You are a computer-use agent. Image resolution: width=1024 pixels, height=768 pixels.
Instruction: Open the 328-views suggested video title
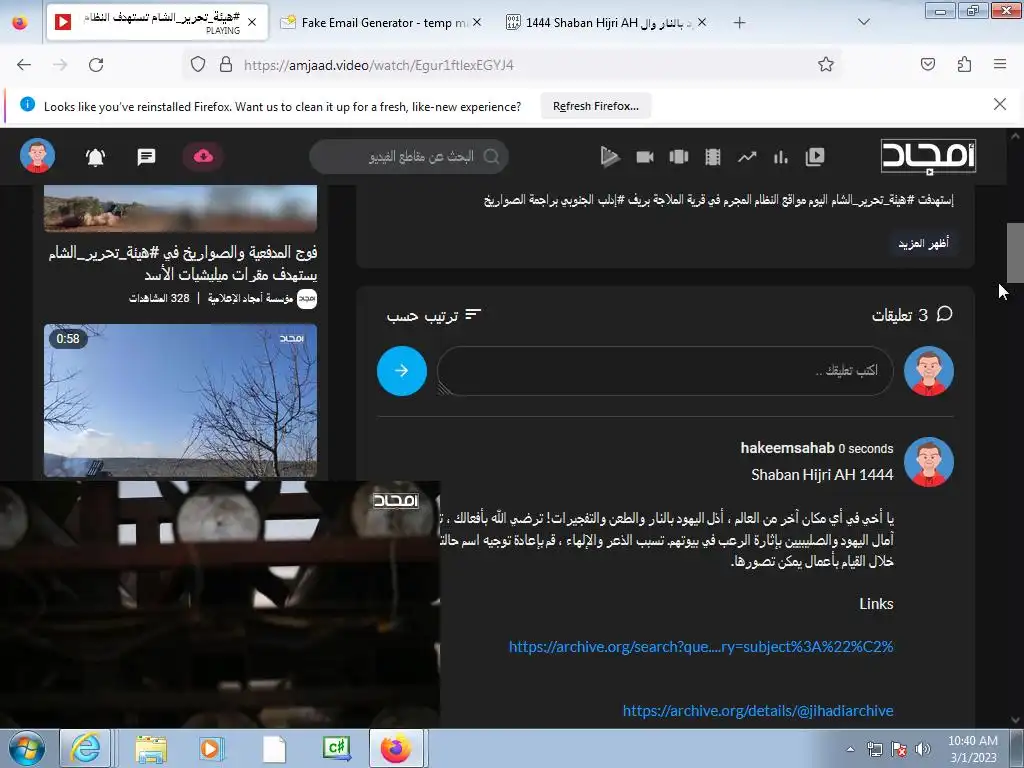[x=183, y=263]
